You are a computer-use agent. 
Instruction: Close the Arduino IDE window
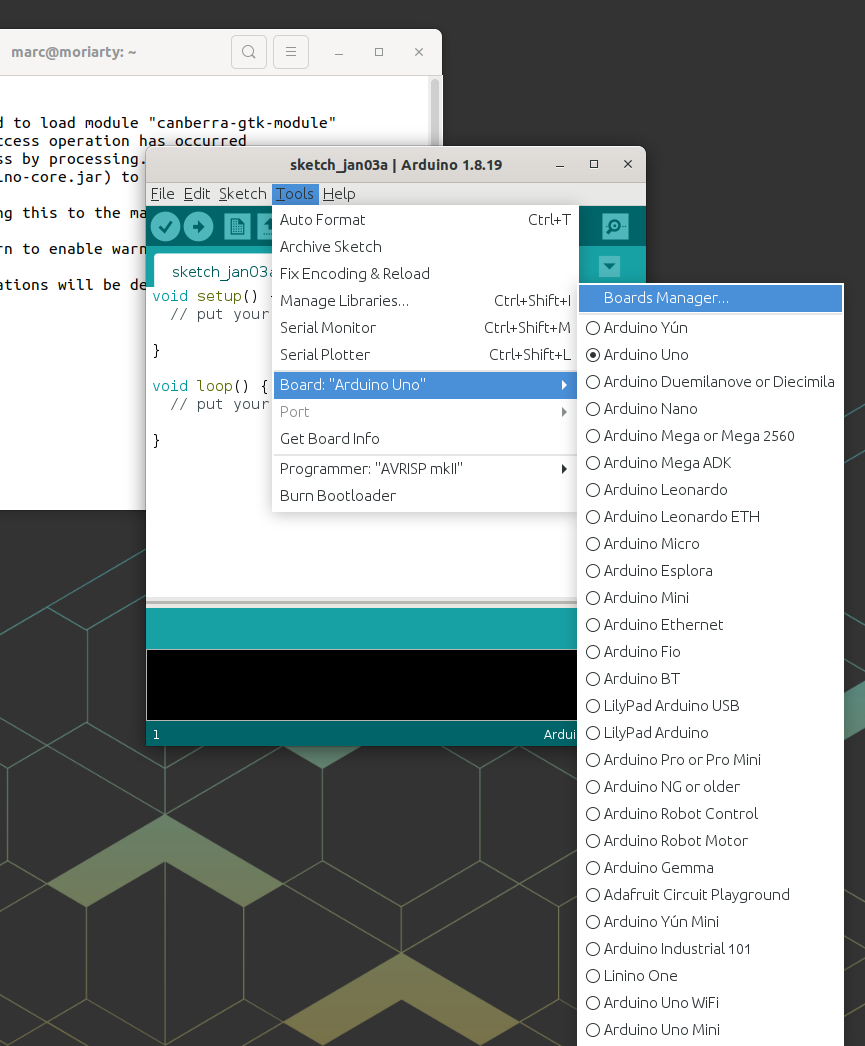pos(628,164)
